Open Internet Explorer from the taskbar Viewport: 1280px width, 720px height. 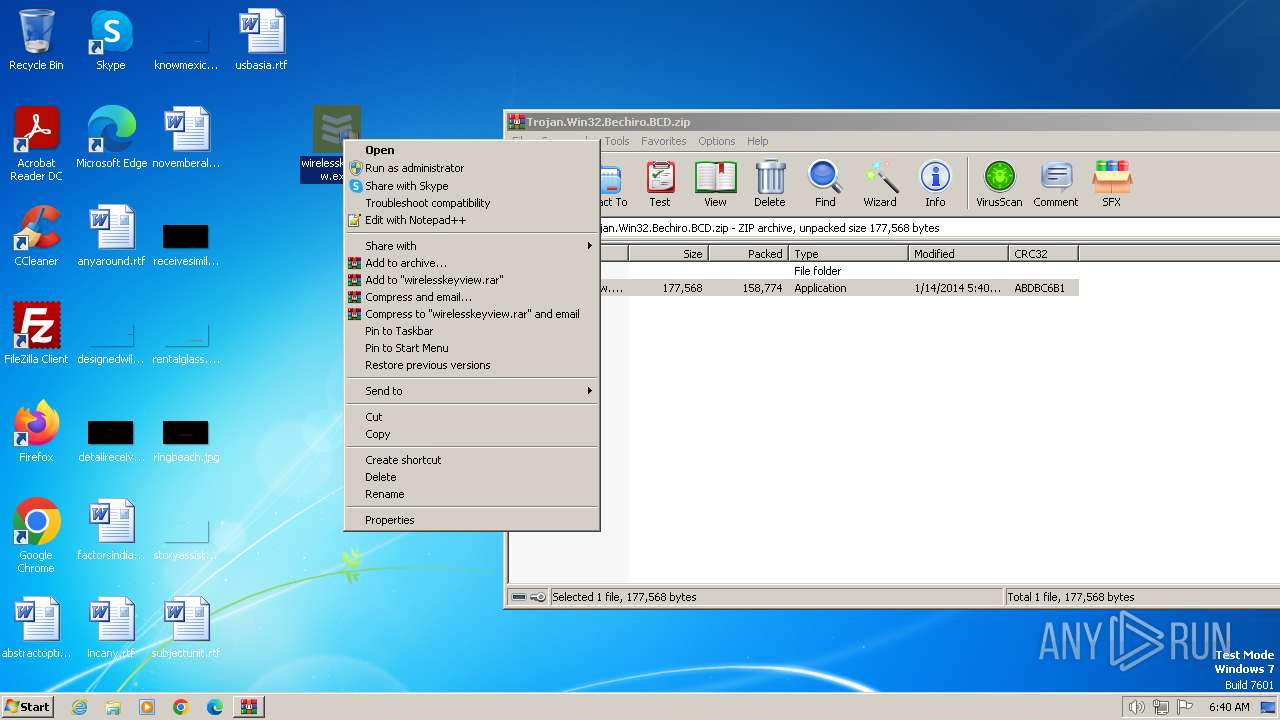pos(79,707)
